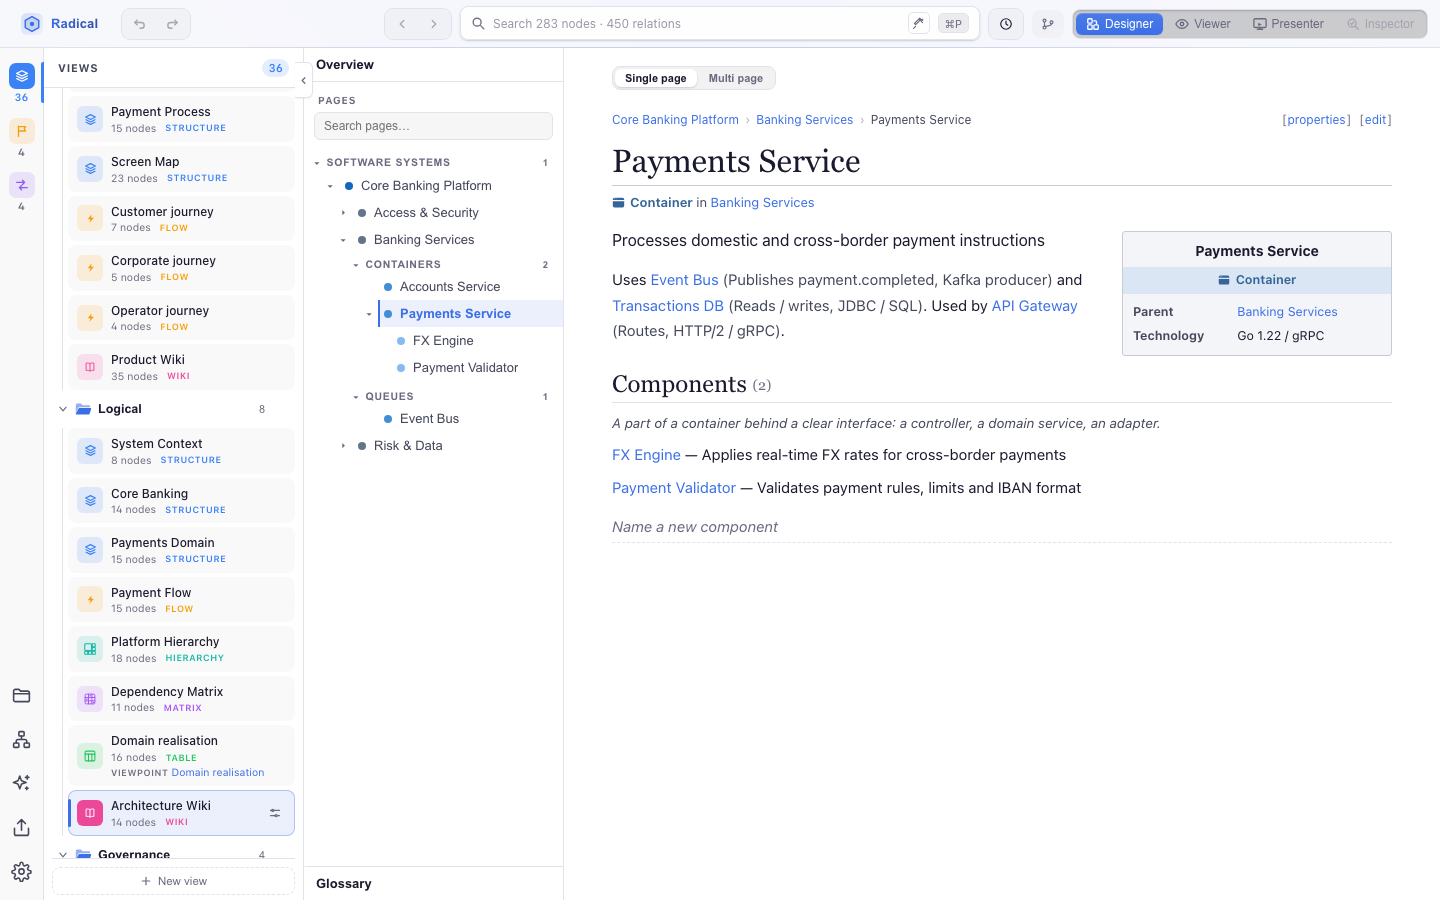Open the folder icon in left sidebar
1440x900 pixels.
[x=22, y=696]
